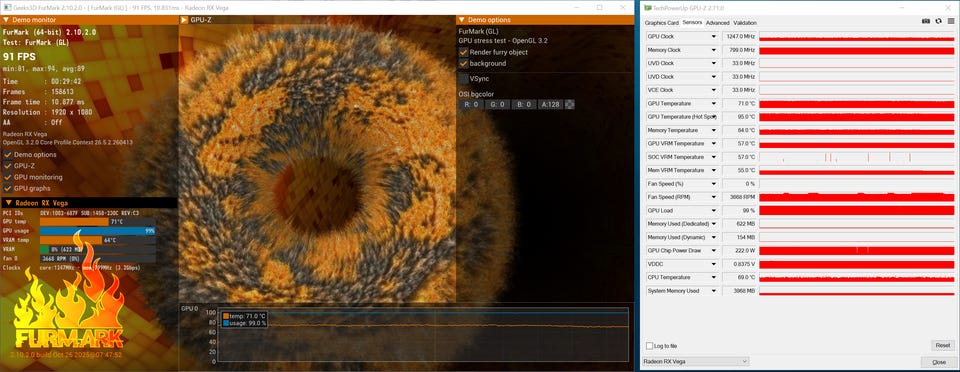Open GPU Load sensor dropdown
The image size is (960, 372).
pos(713,210)
